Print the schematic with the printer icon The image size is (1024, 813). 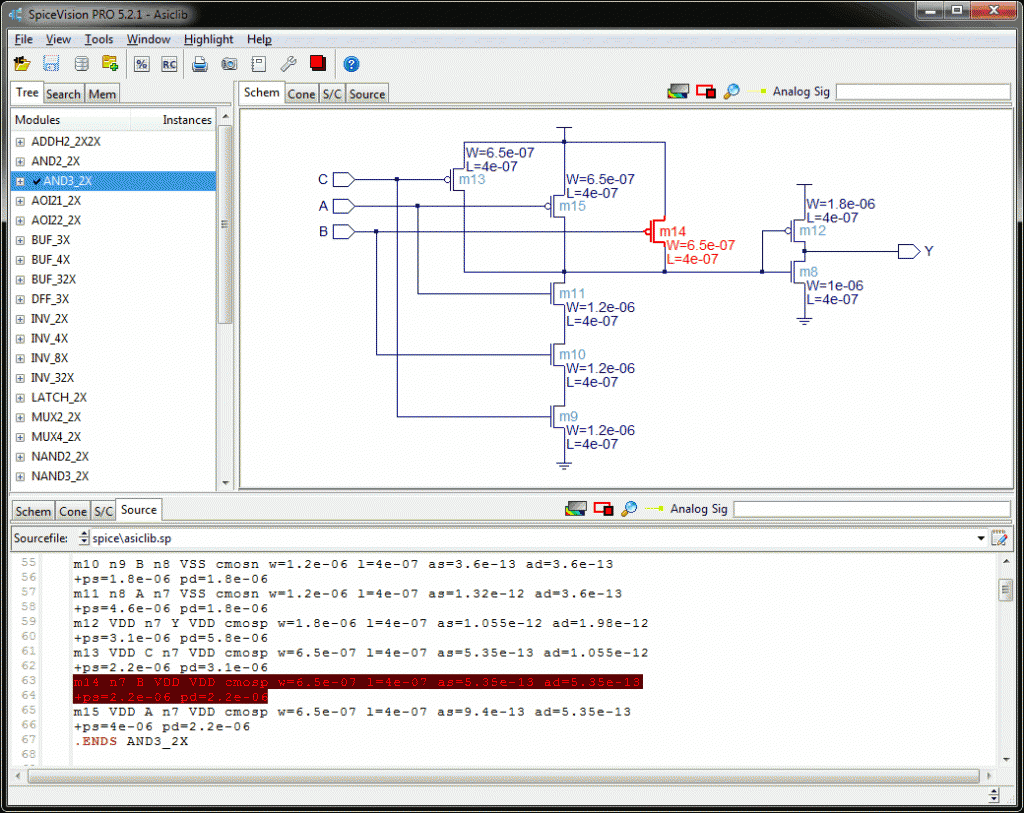pos(199,63)
